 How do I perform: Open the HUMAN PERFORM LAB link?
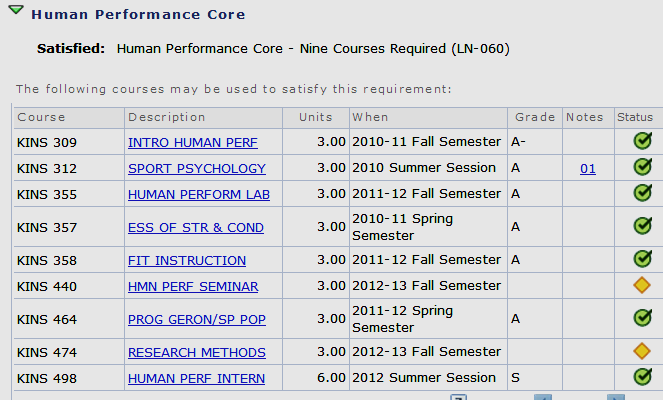coord(199,195)
